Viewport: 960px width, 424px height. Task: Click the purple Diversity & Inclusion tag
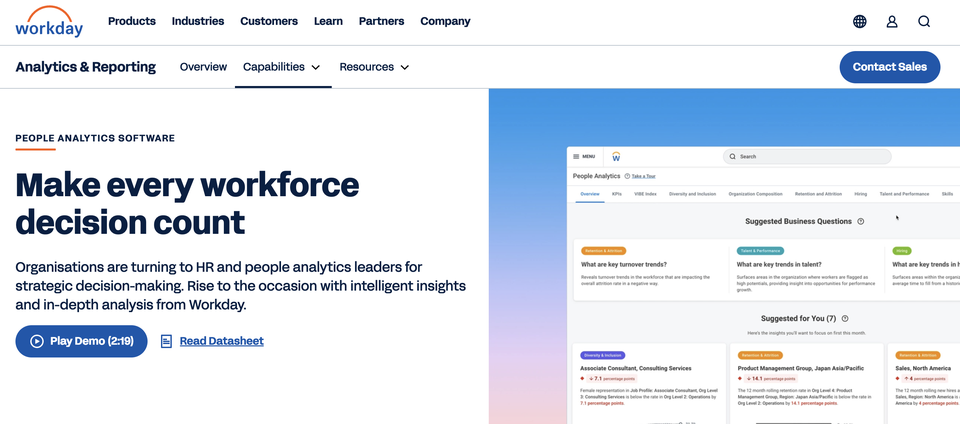point(602,355)
